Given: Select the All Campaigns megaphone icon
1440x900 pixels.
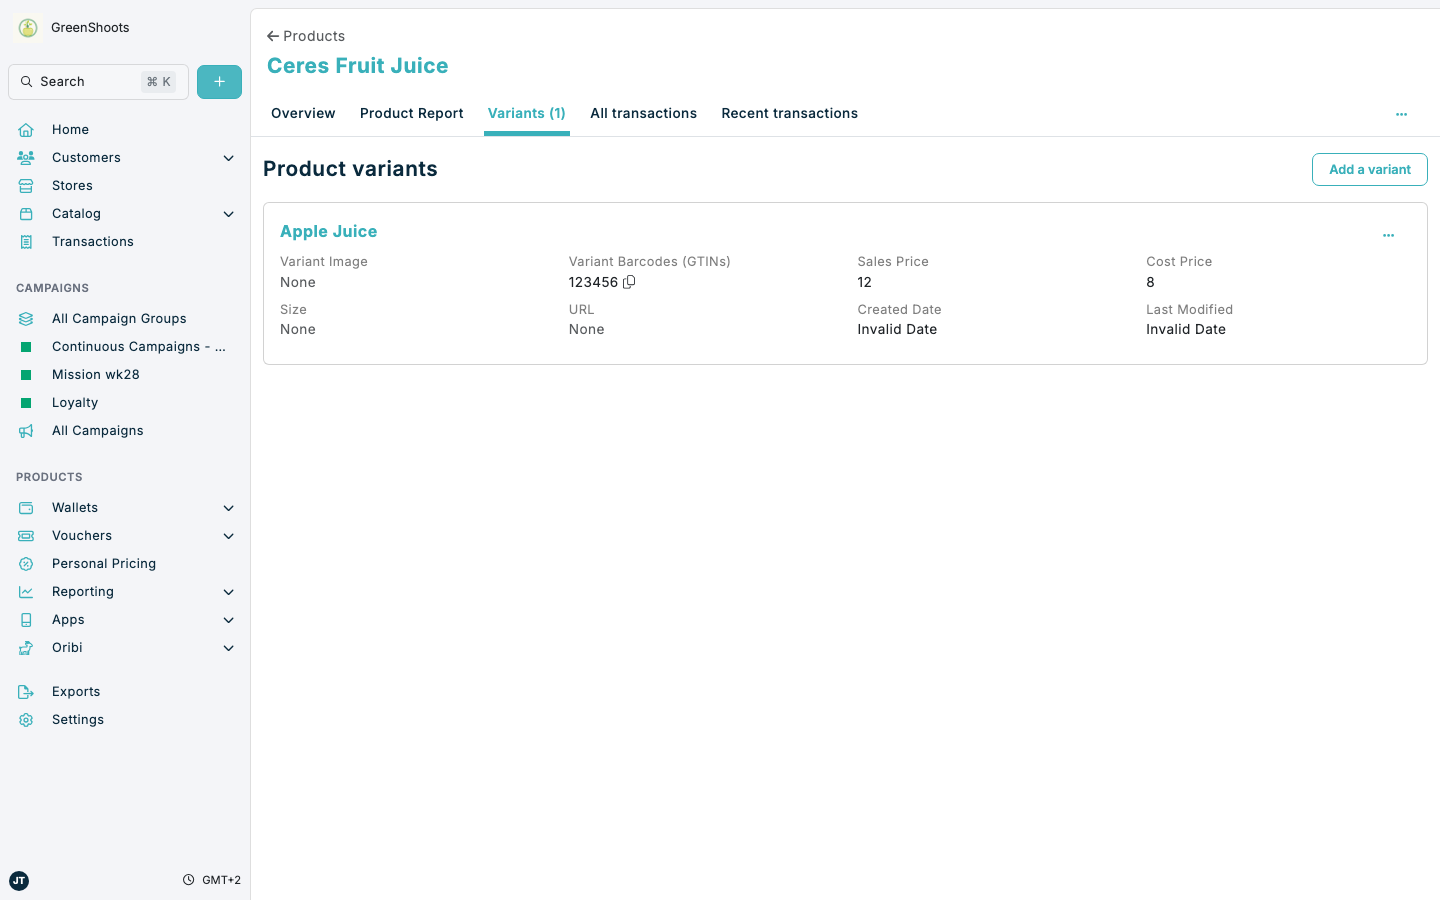Looking at the screenshot, I should (x=26, y=430).
